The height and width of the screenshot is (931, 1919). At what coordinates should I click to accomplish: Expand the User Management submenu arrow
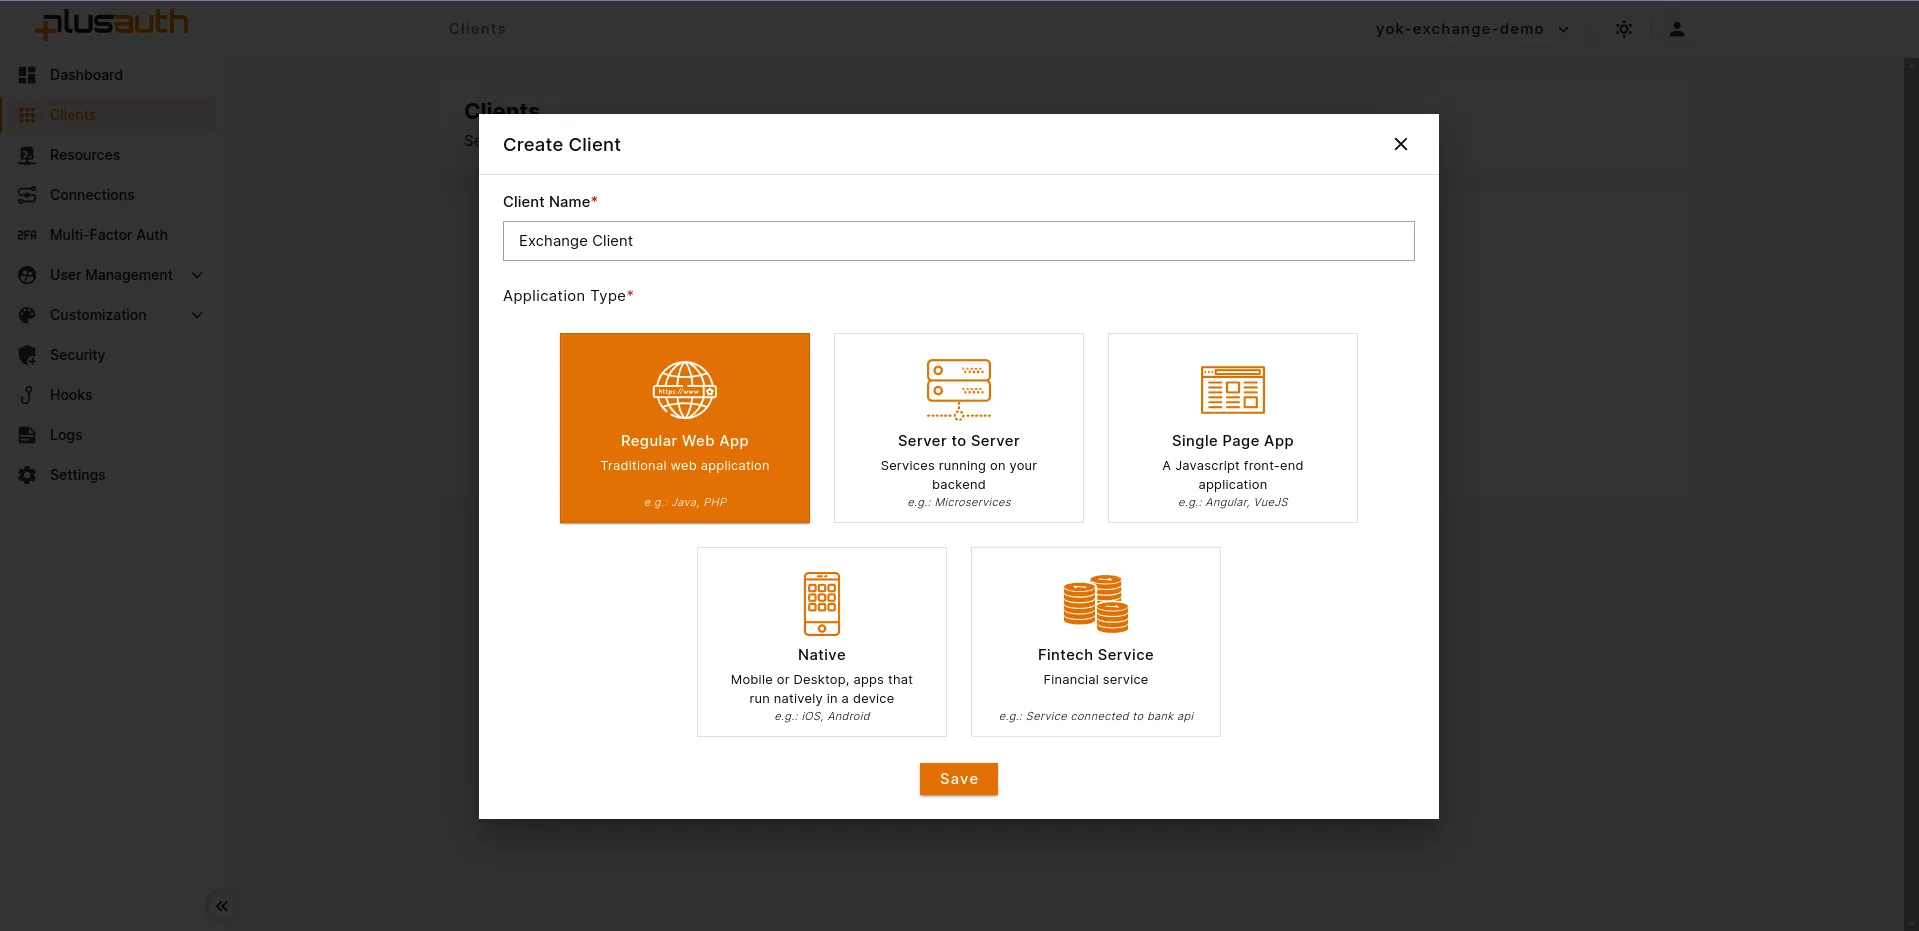point(197,275)
